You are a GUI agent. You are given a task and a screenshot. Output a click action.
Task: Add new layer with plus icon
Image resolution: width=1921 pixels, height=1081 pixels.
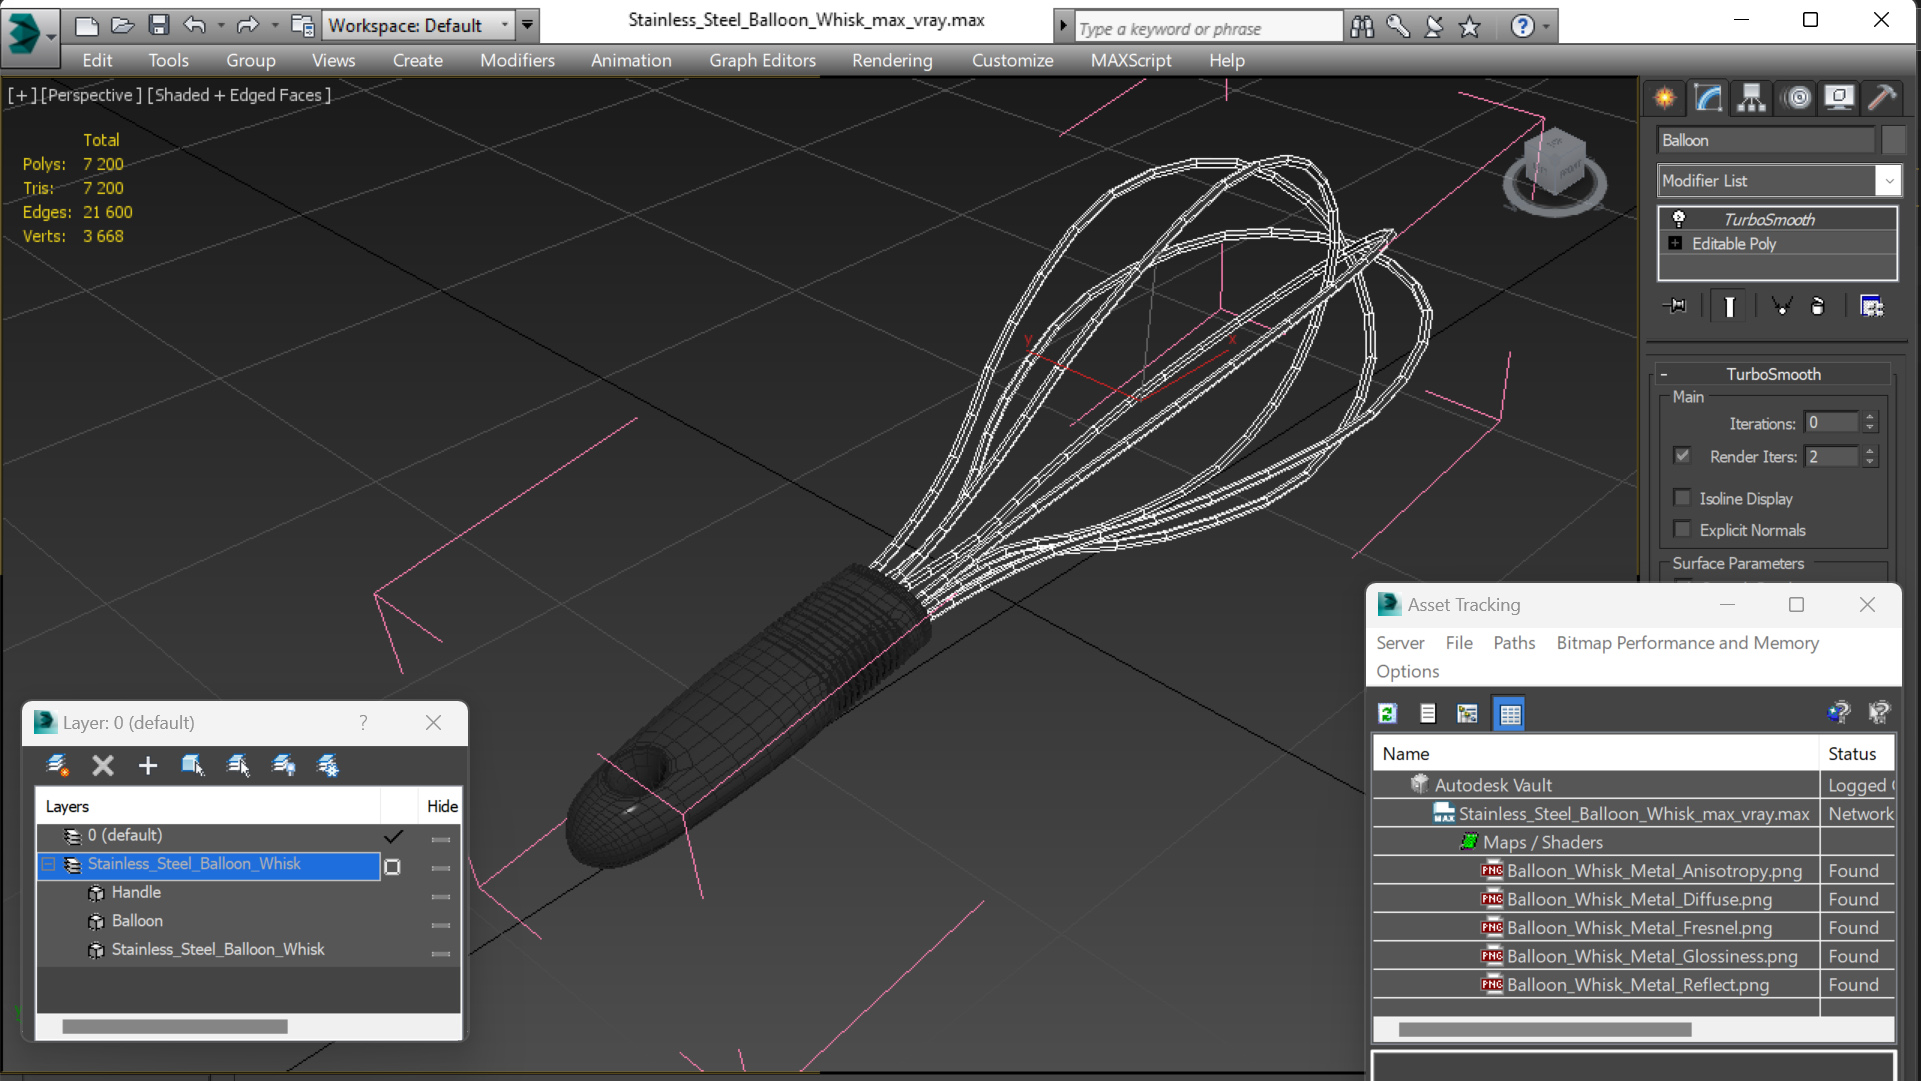(148, 766)
